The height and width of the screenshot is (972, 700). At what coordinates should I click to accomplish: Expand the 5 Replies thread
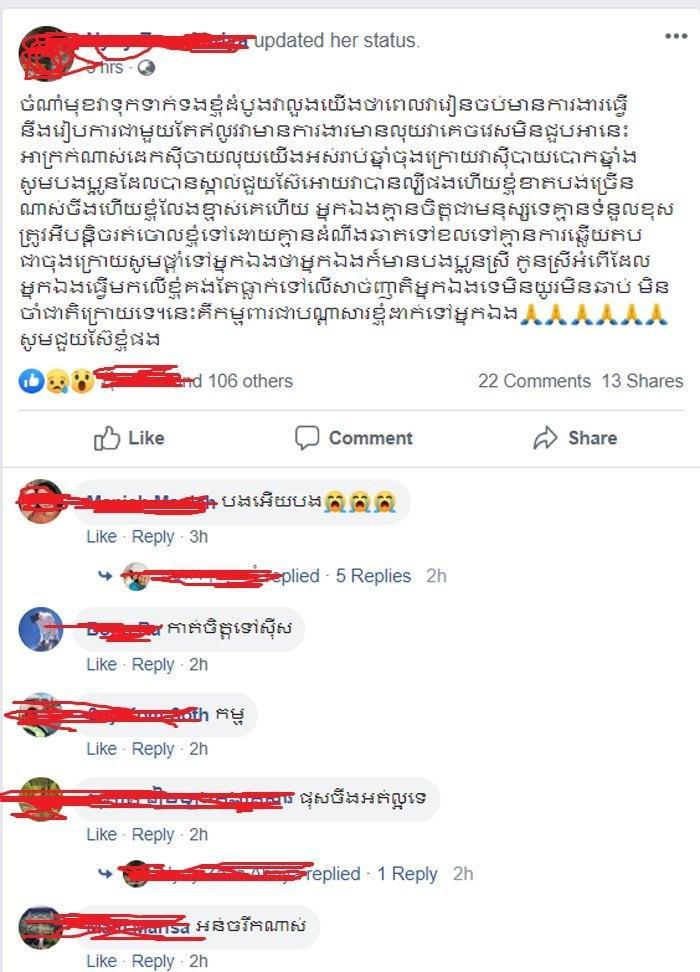373,576
